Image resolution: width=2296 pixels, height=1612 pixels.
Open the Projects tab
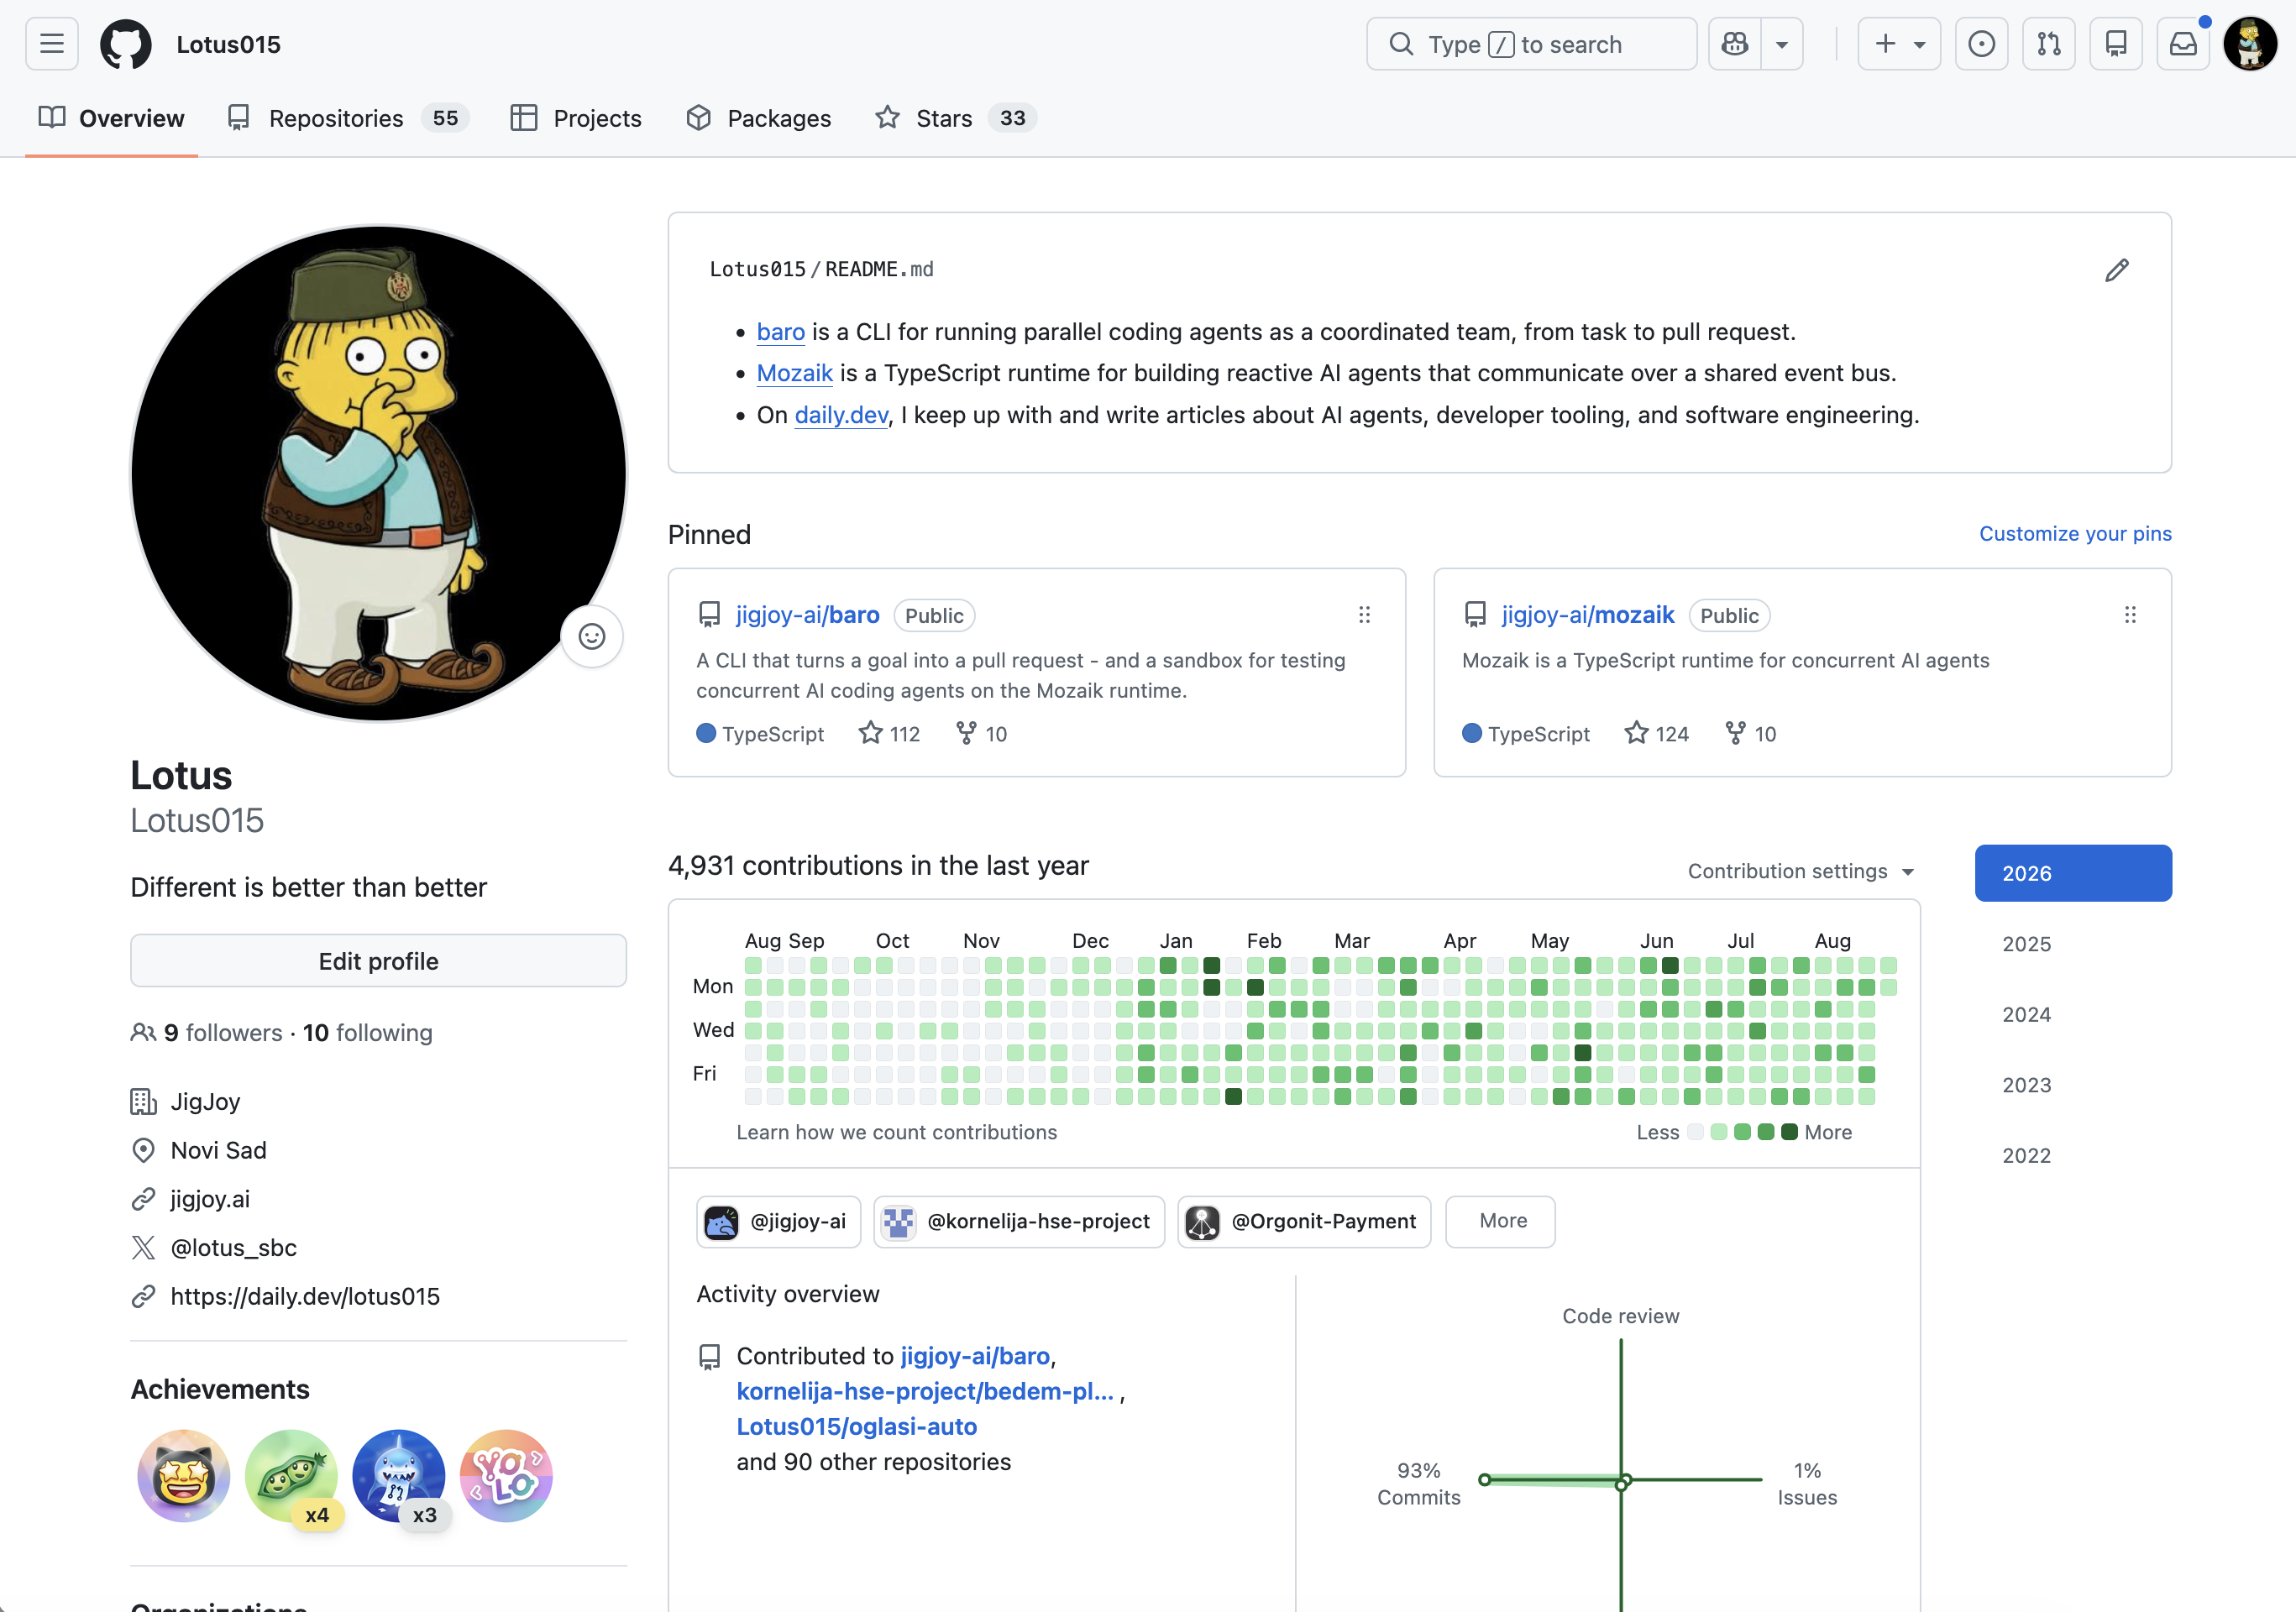[576, 118]
